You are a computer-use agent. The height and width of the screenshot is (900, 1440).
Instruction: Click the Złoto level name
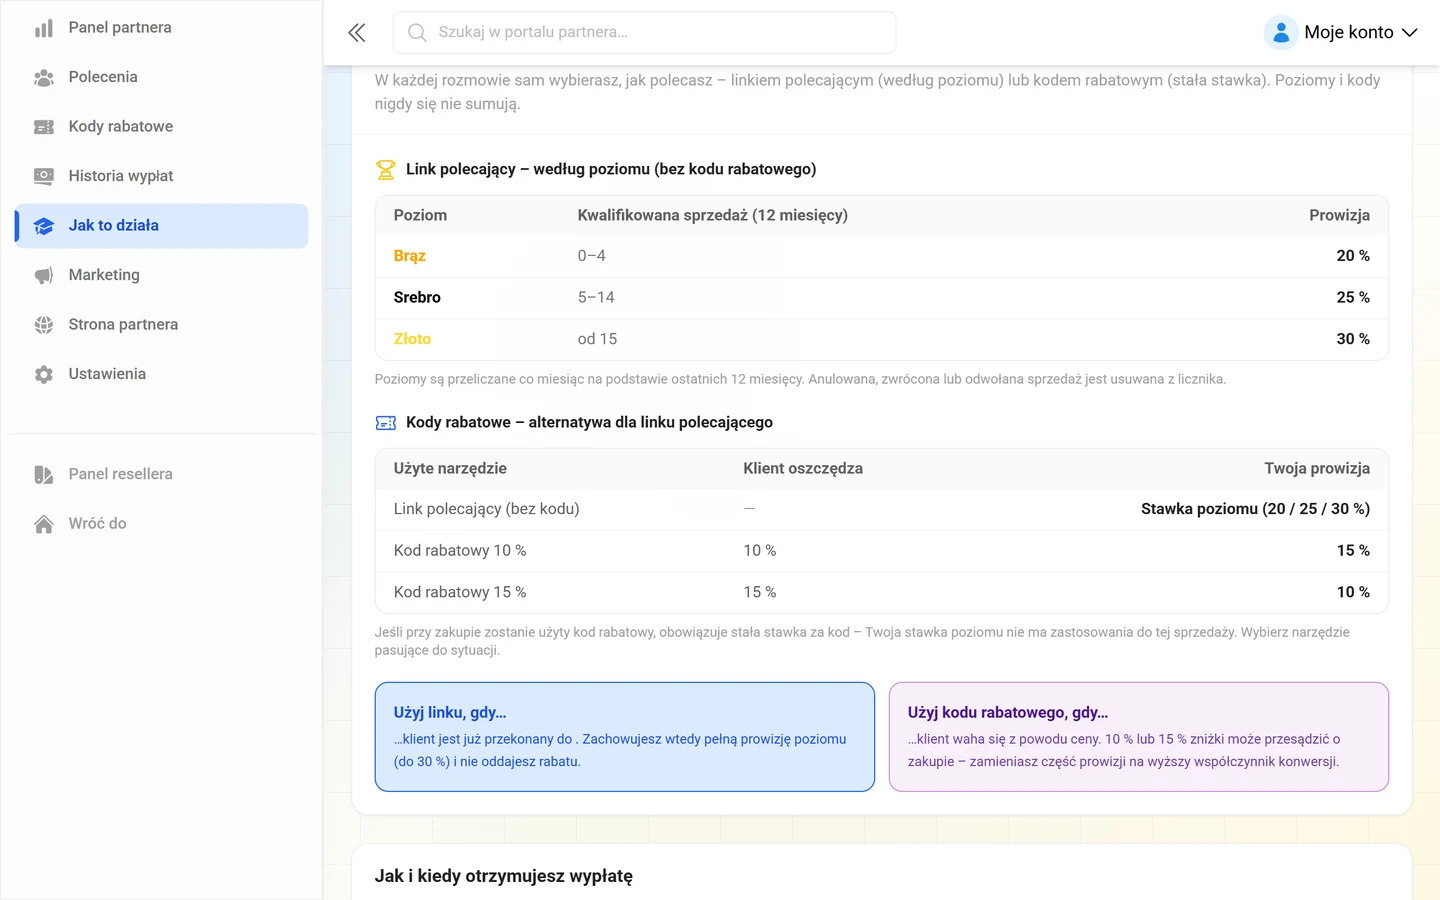tap(412, 339)
